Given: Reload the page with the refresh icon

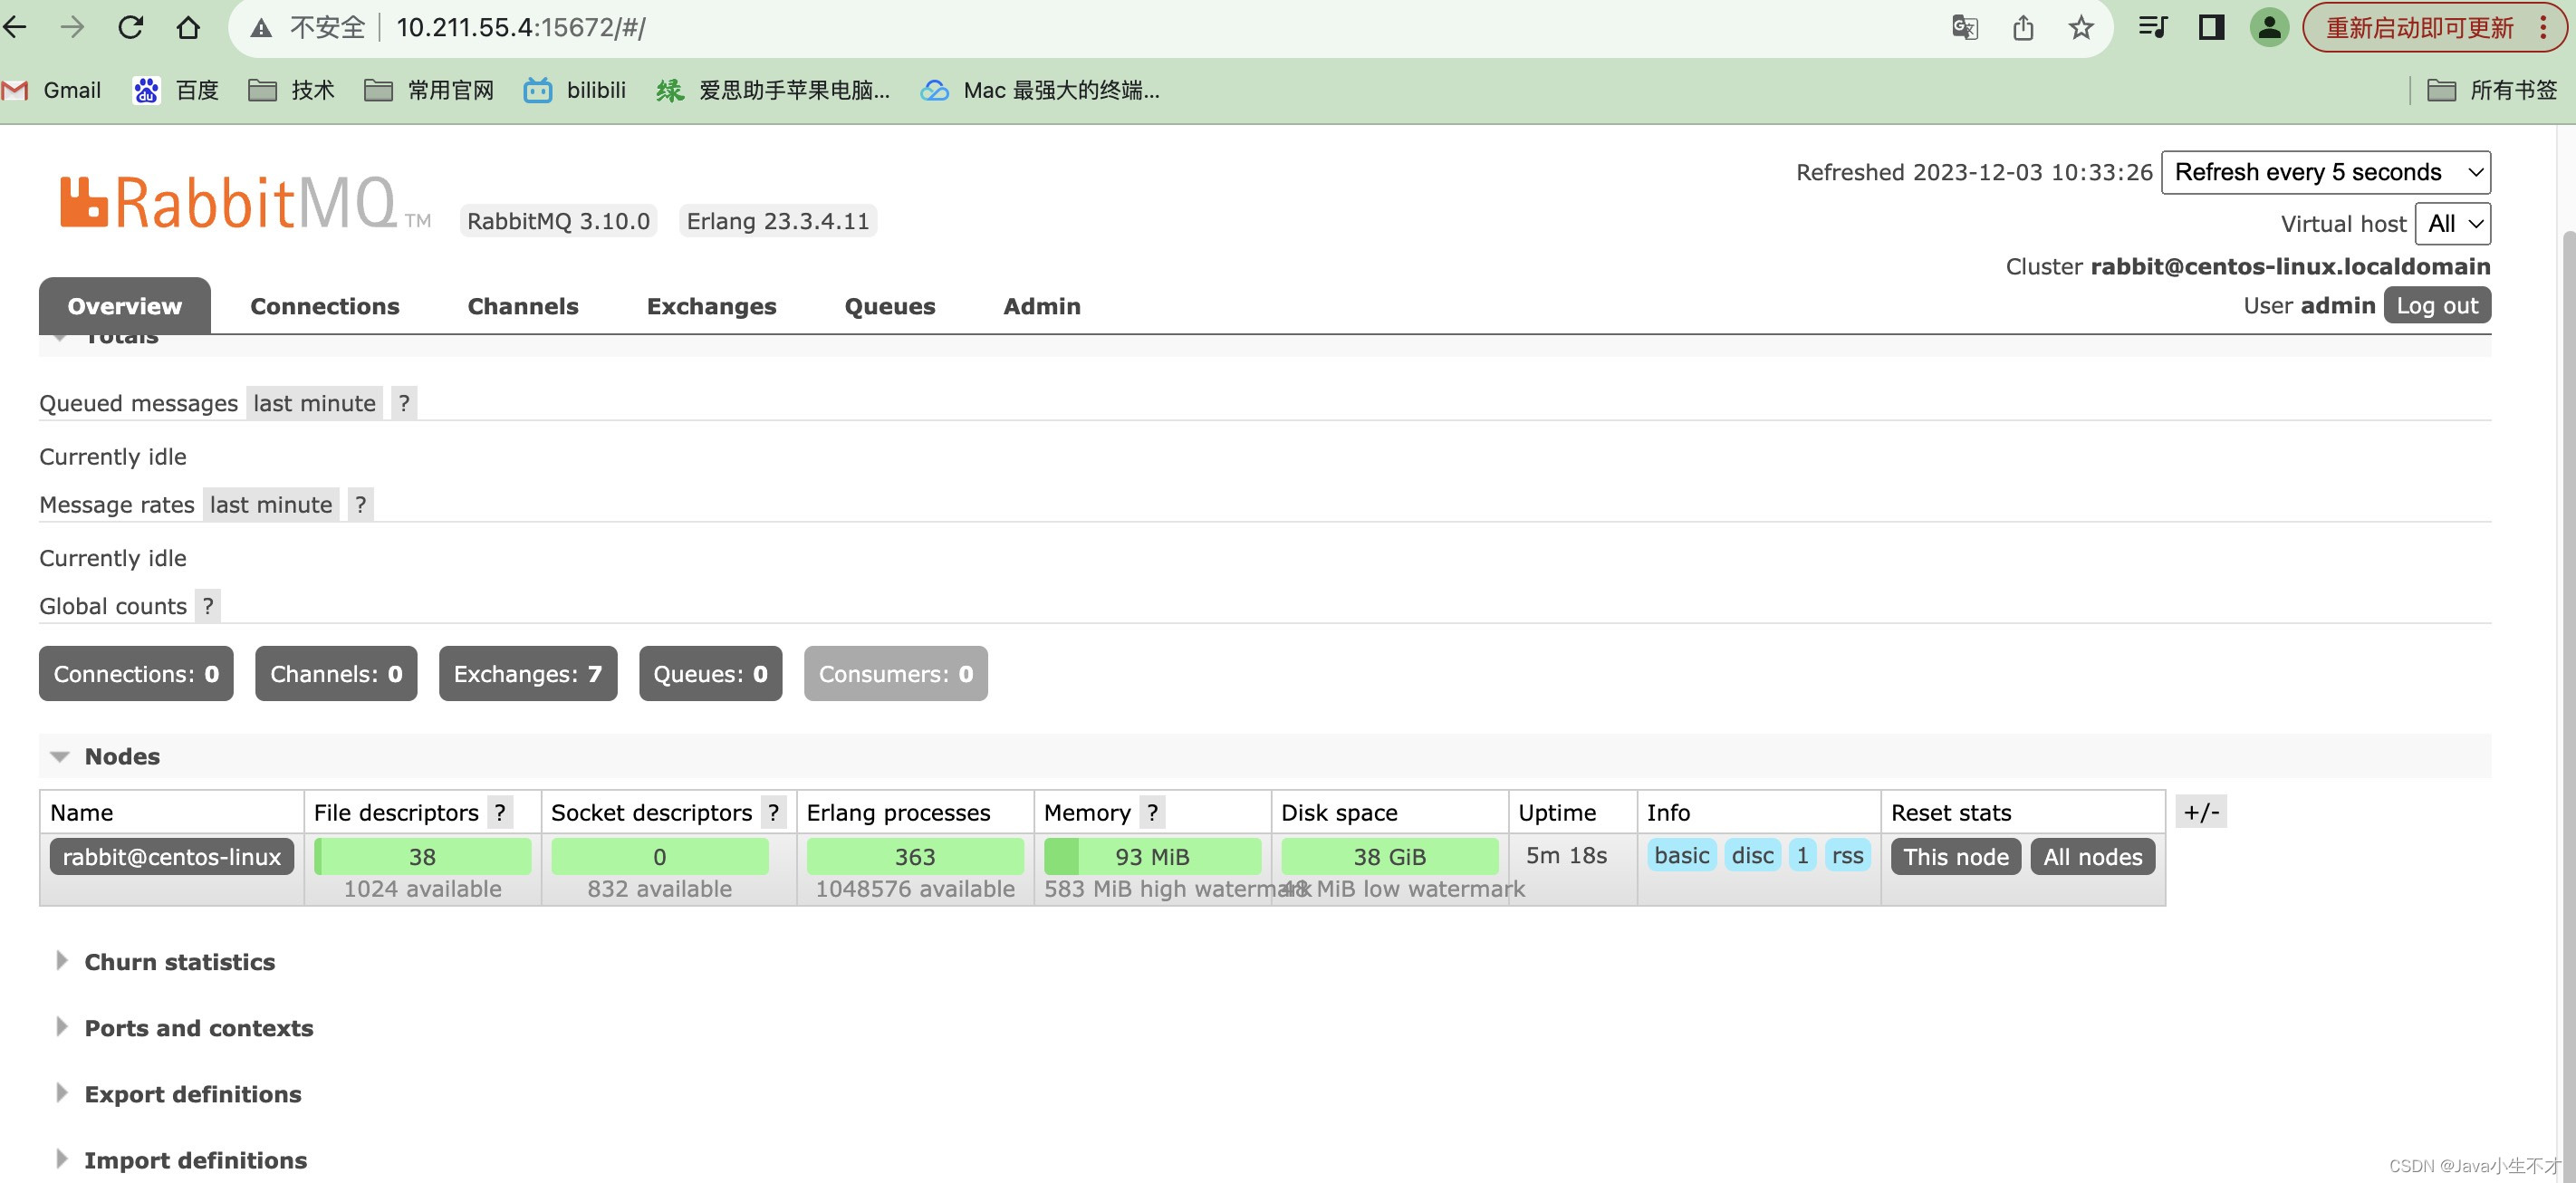Looking at the screenshot, I should point(130,27).
